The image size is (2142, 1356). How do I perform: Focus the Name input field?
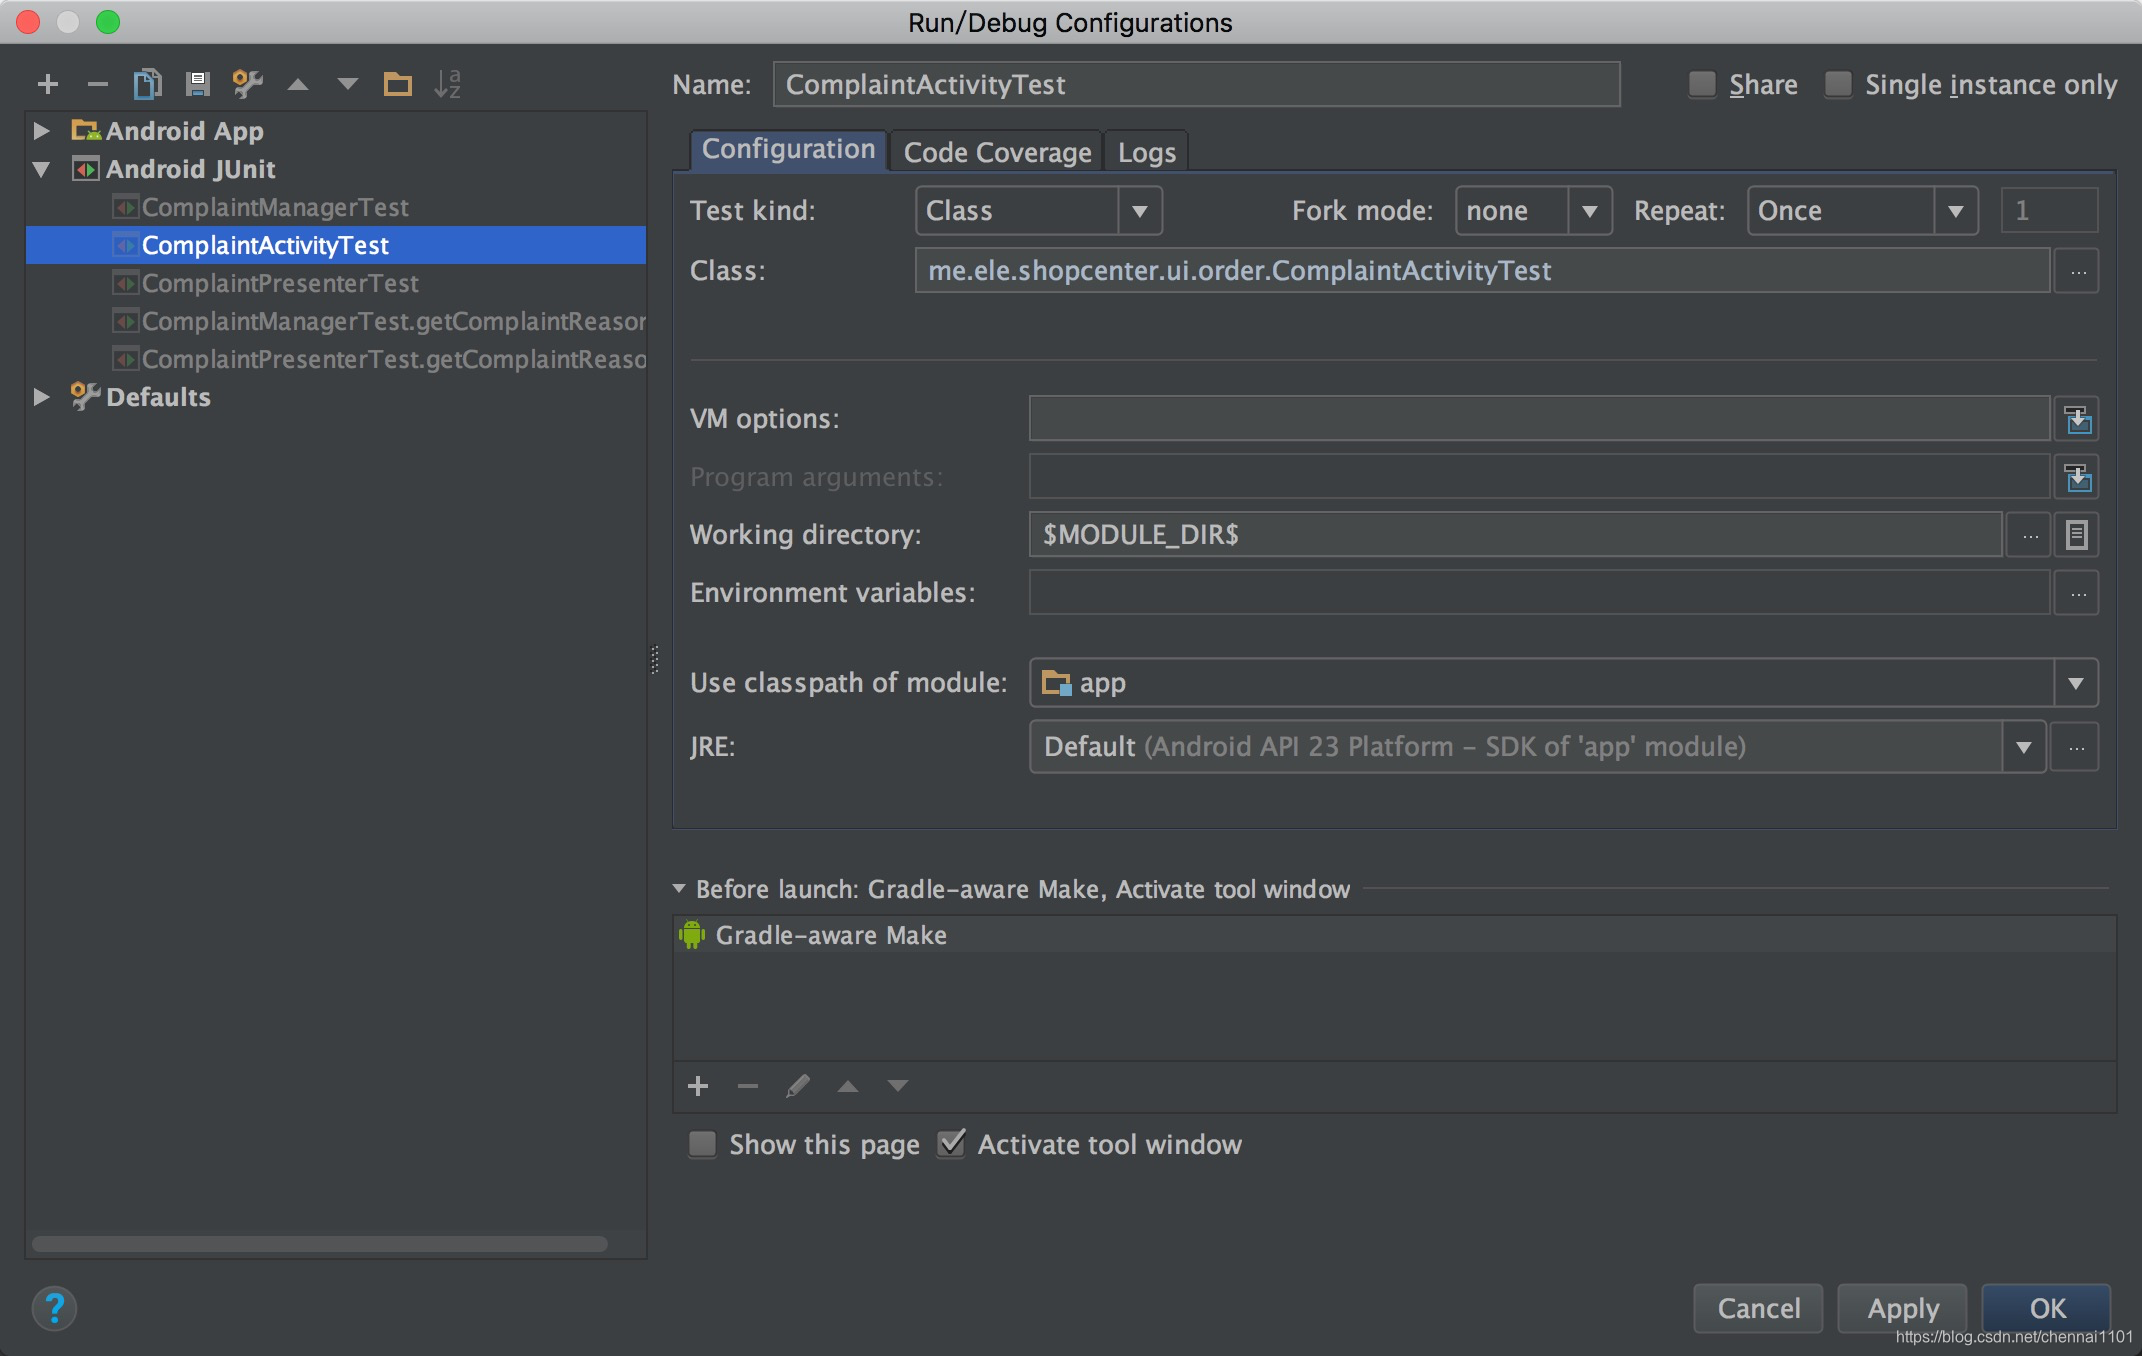click(x=1196, y=85)
